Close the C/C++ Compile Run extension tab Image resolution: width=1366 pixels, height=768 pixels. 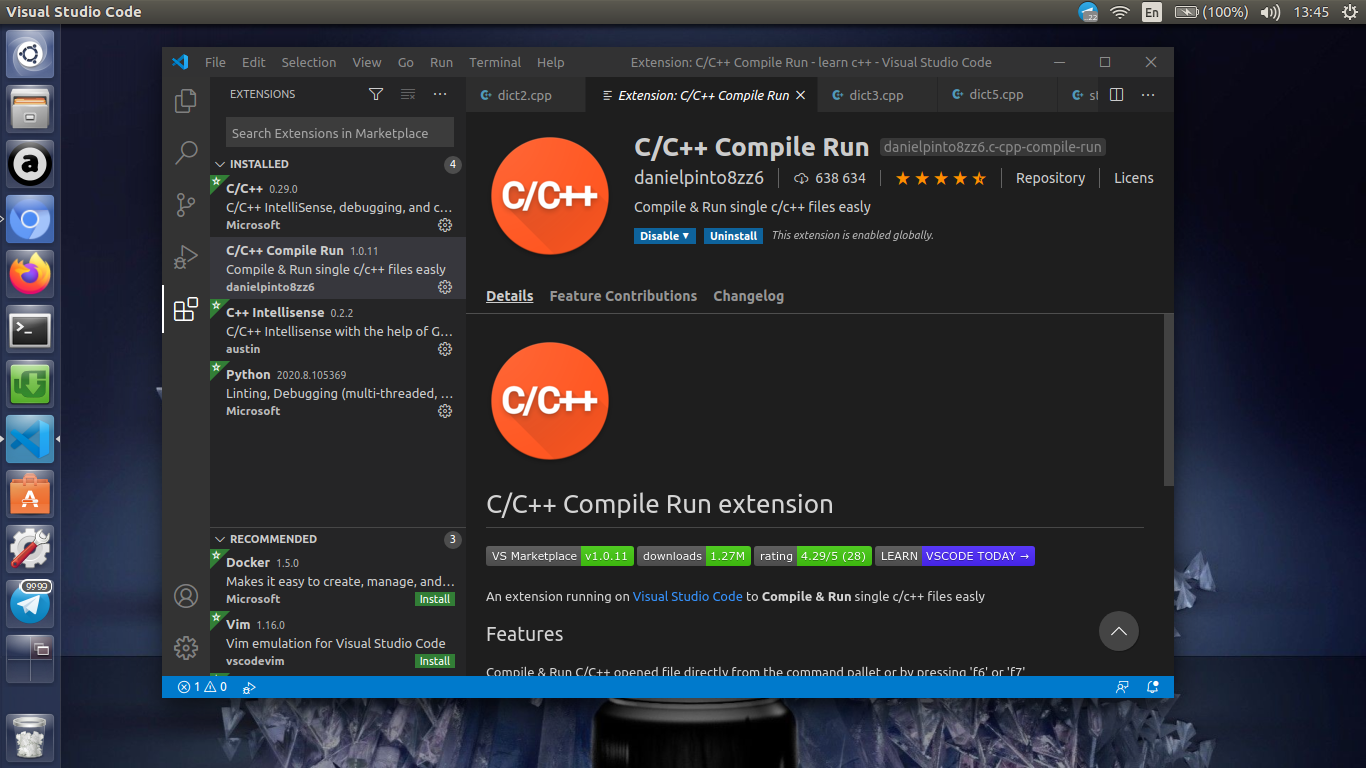tap(800, 96)
